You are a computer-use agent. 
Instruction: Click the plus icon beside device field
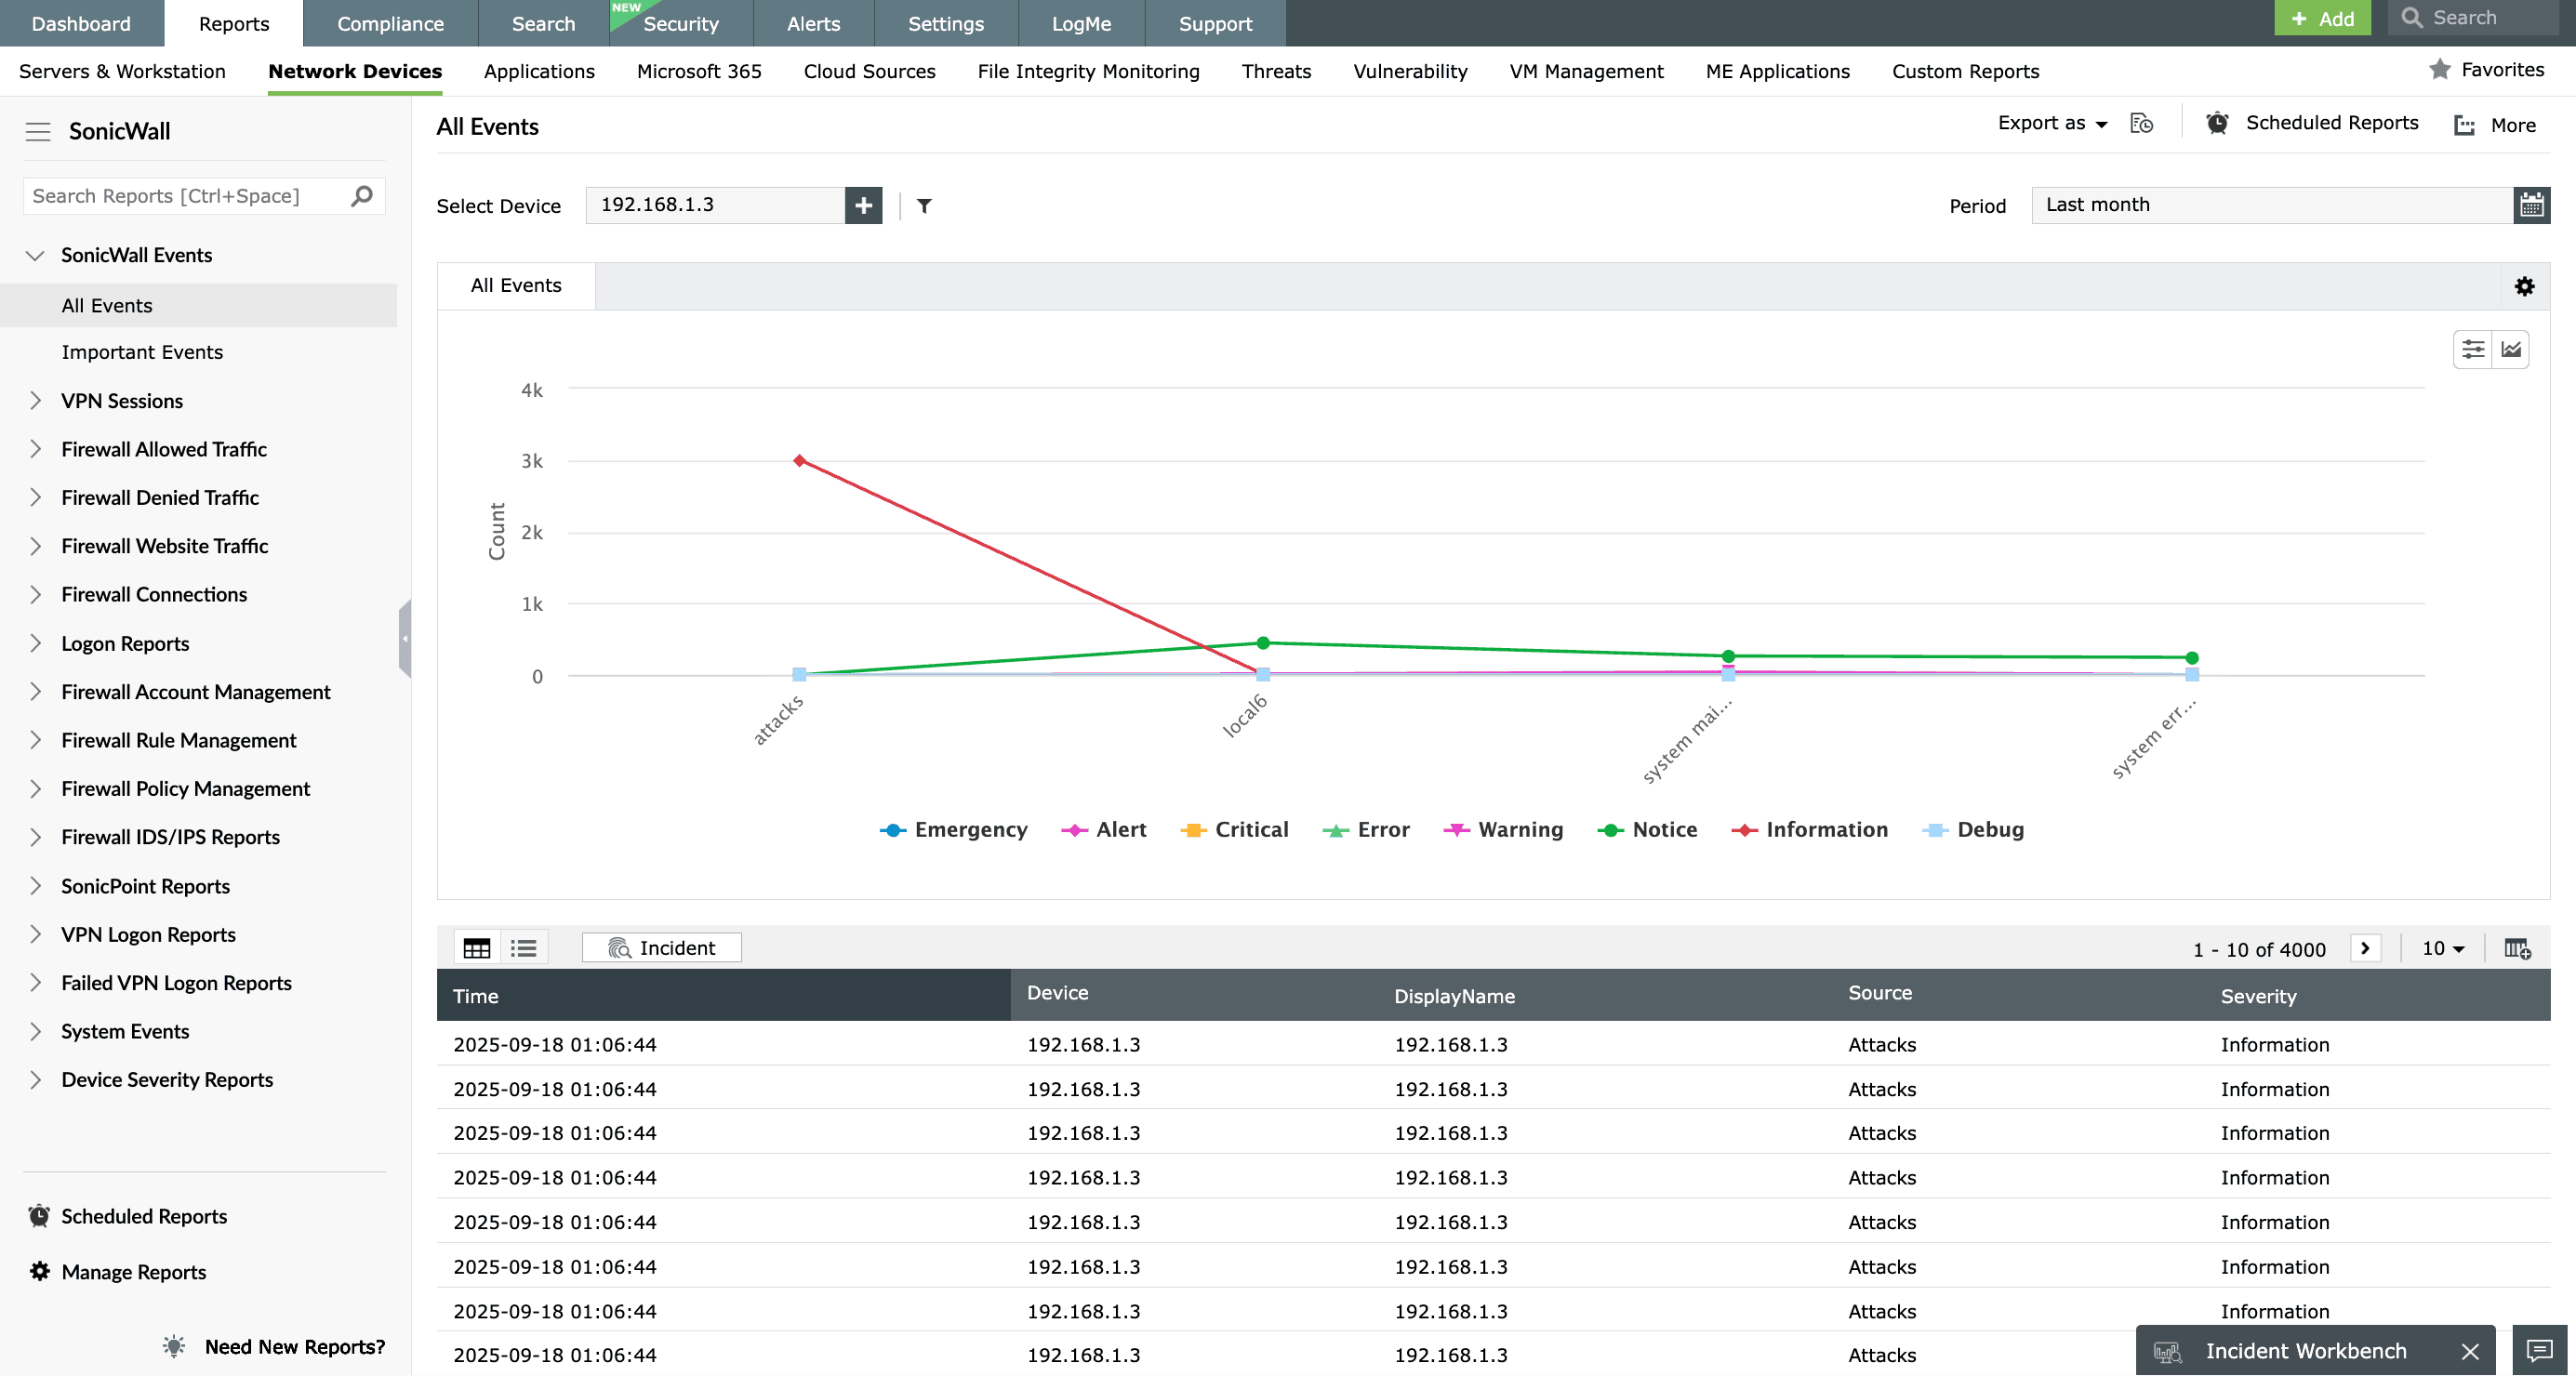(x=863, y=206)
